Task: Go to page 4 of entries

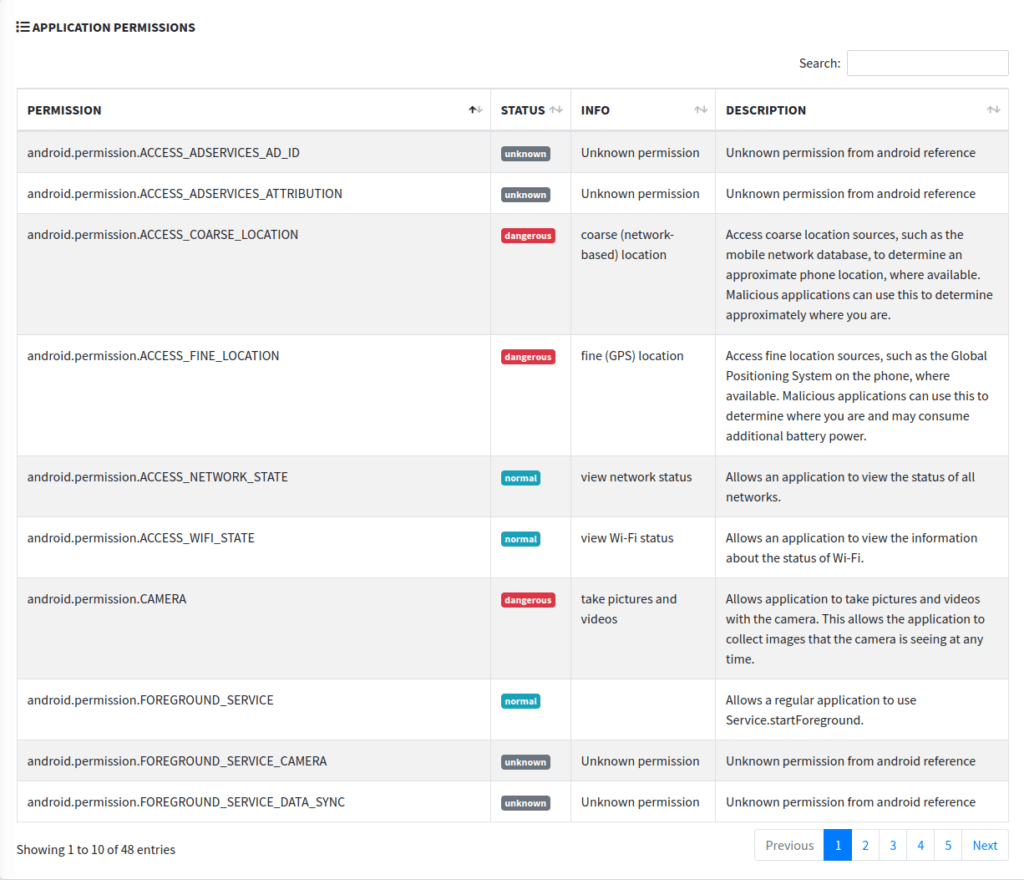Action: click(x=920, y=845)
